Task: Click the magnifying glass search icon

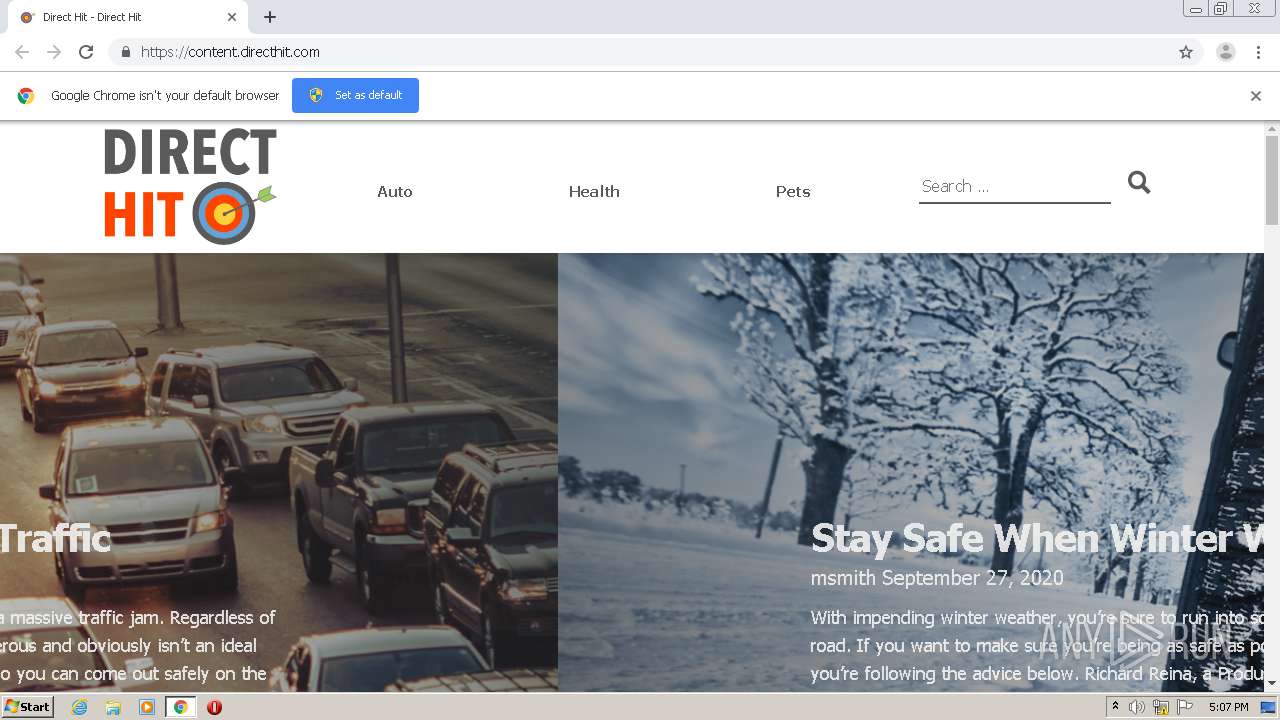Action: 1139,182
